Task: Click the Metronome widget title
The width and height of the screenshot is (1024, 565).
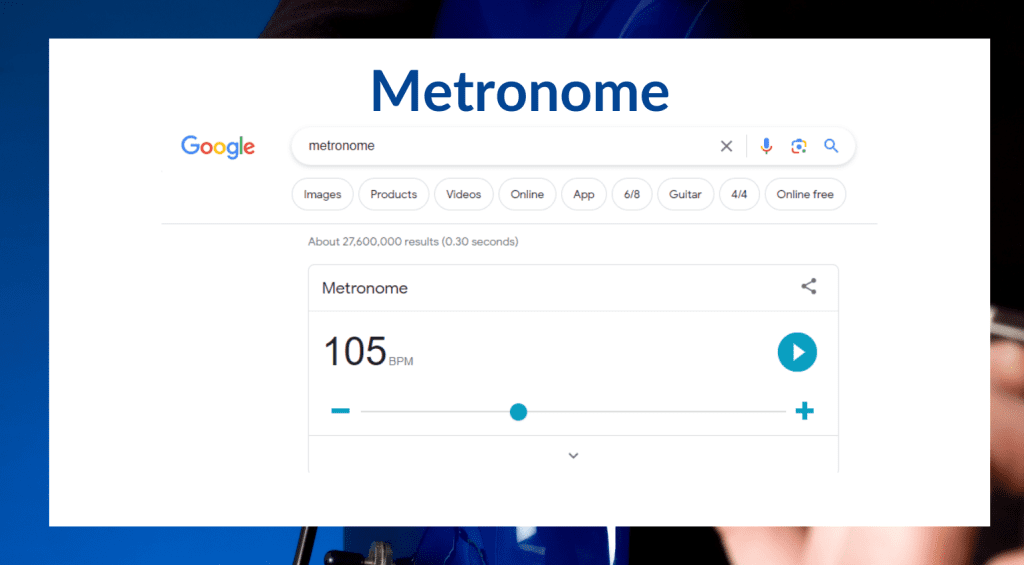Action: (x=365, y=288)
